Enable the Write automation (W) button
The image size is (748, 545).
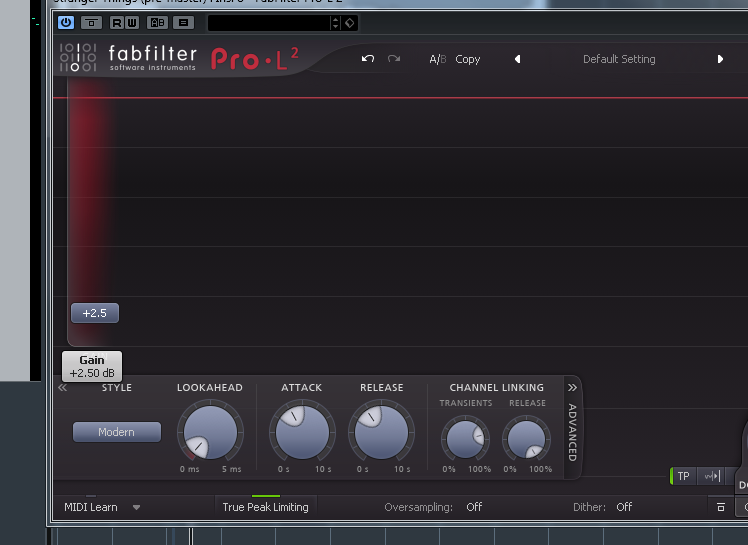pyautogui.click(x=132, y=22)
